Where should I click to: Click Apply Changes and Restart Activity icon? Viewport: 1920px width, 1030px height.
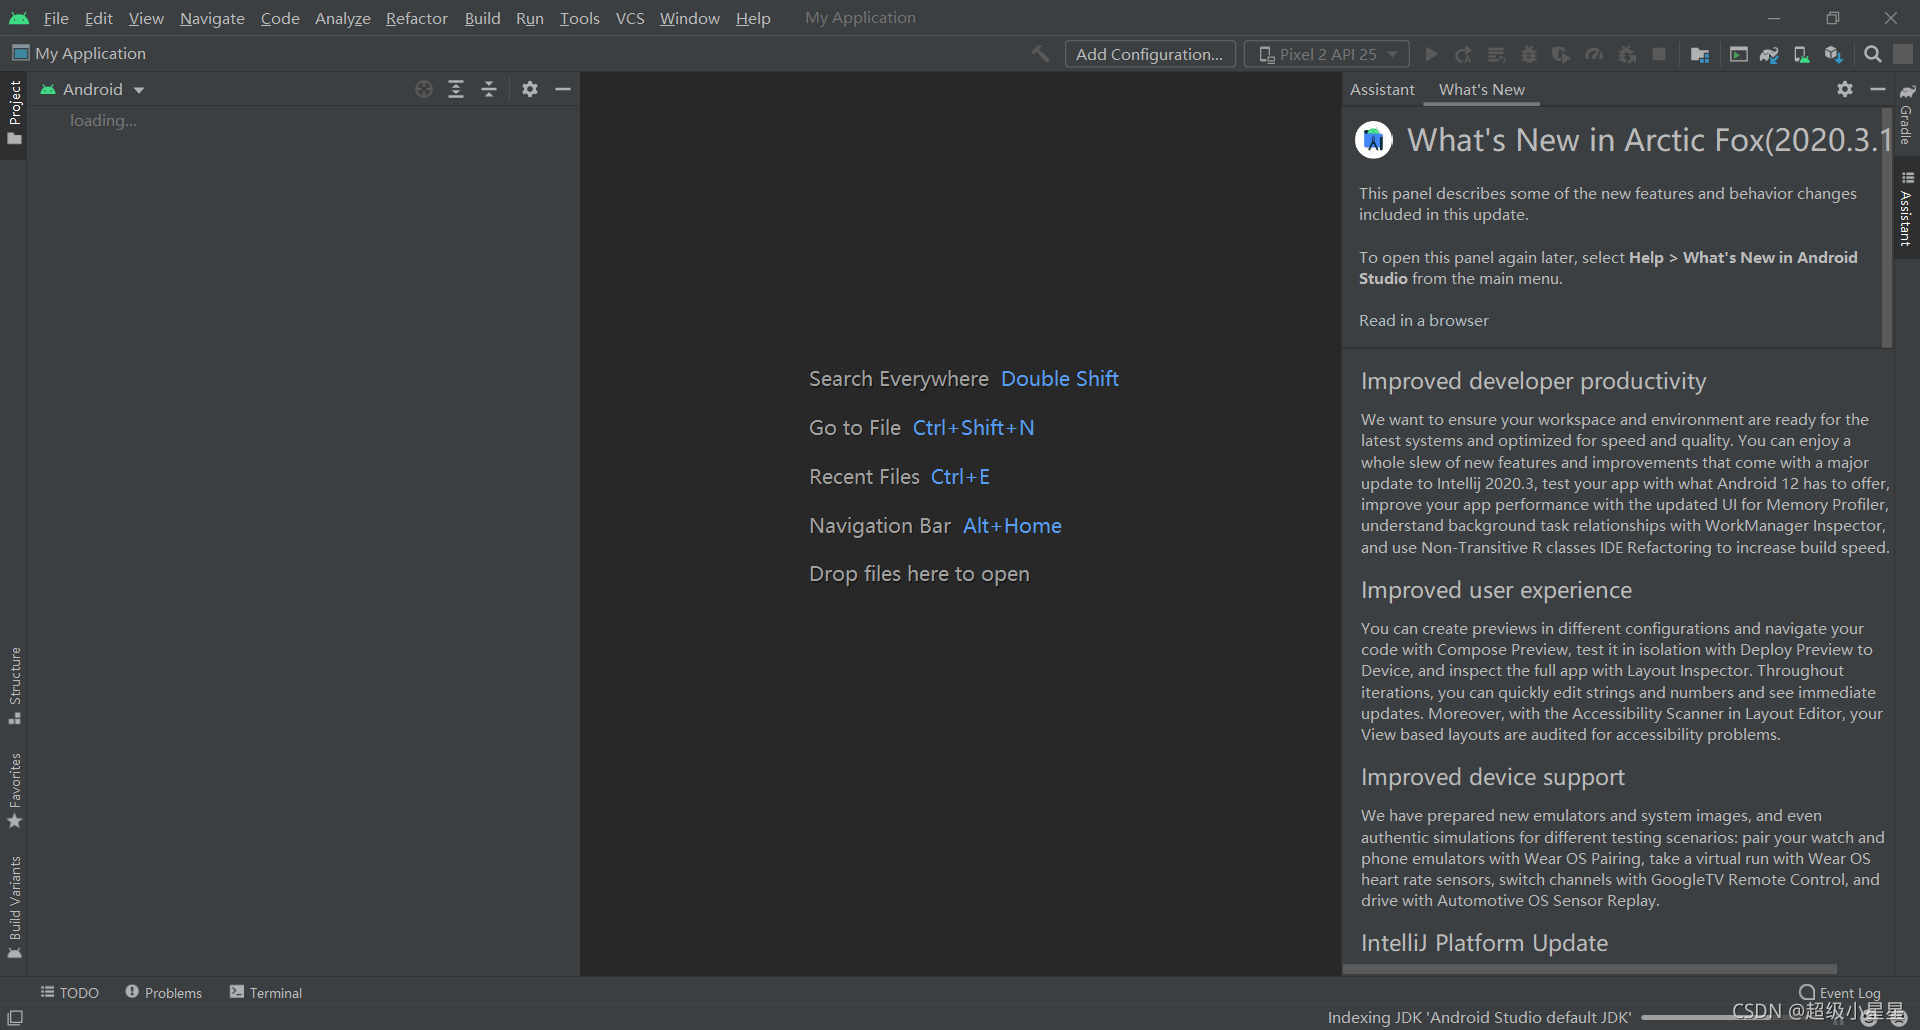(1464, 54)
